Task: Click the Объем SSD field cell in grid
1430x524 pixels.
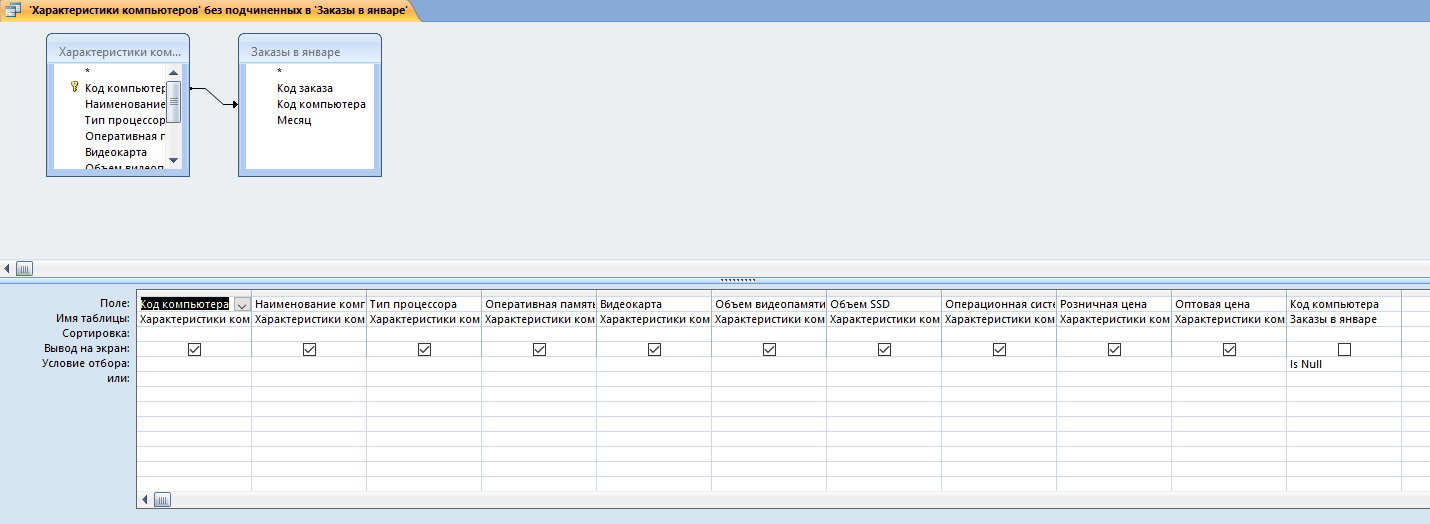Action: click(884, 304)
